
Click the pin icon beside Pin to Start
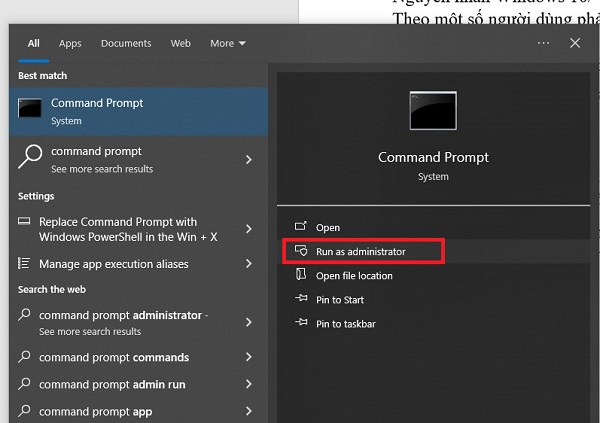point(301,298)
